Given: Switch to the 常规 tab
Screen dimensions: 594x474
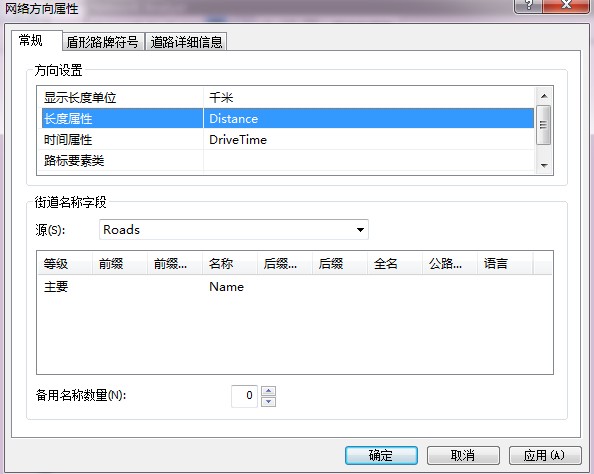Looking at the screenshot, I should coord(36,40).
